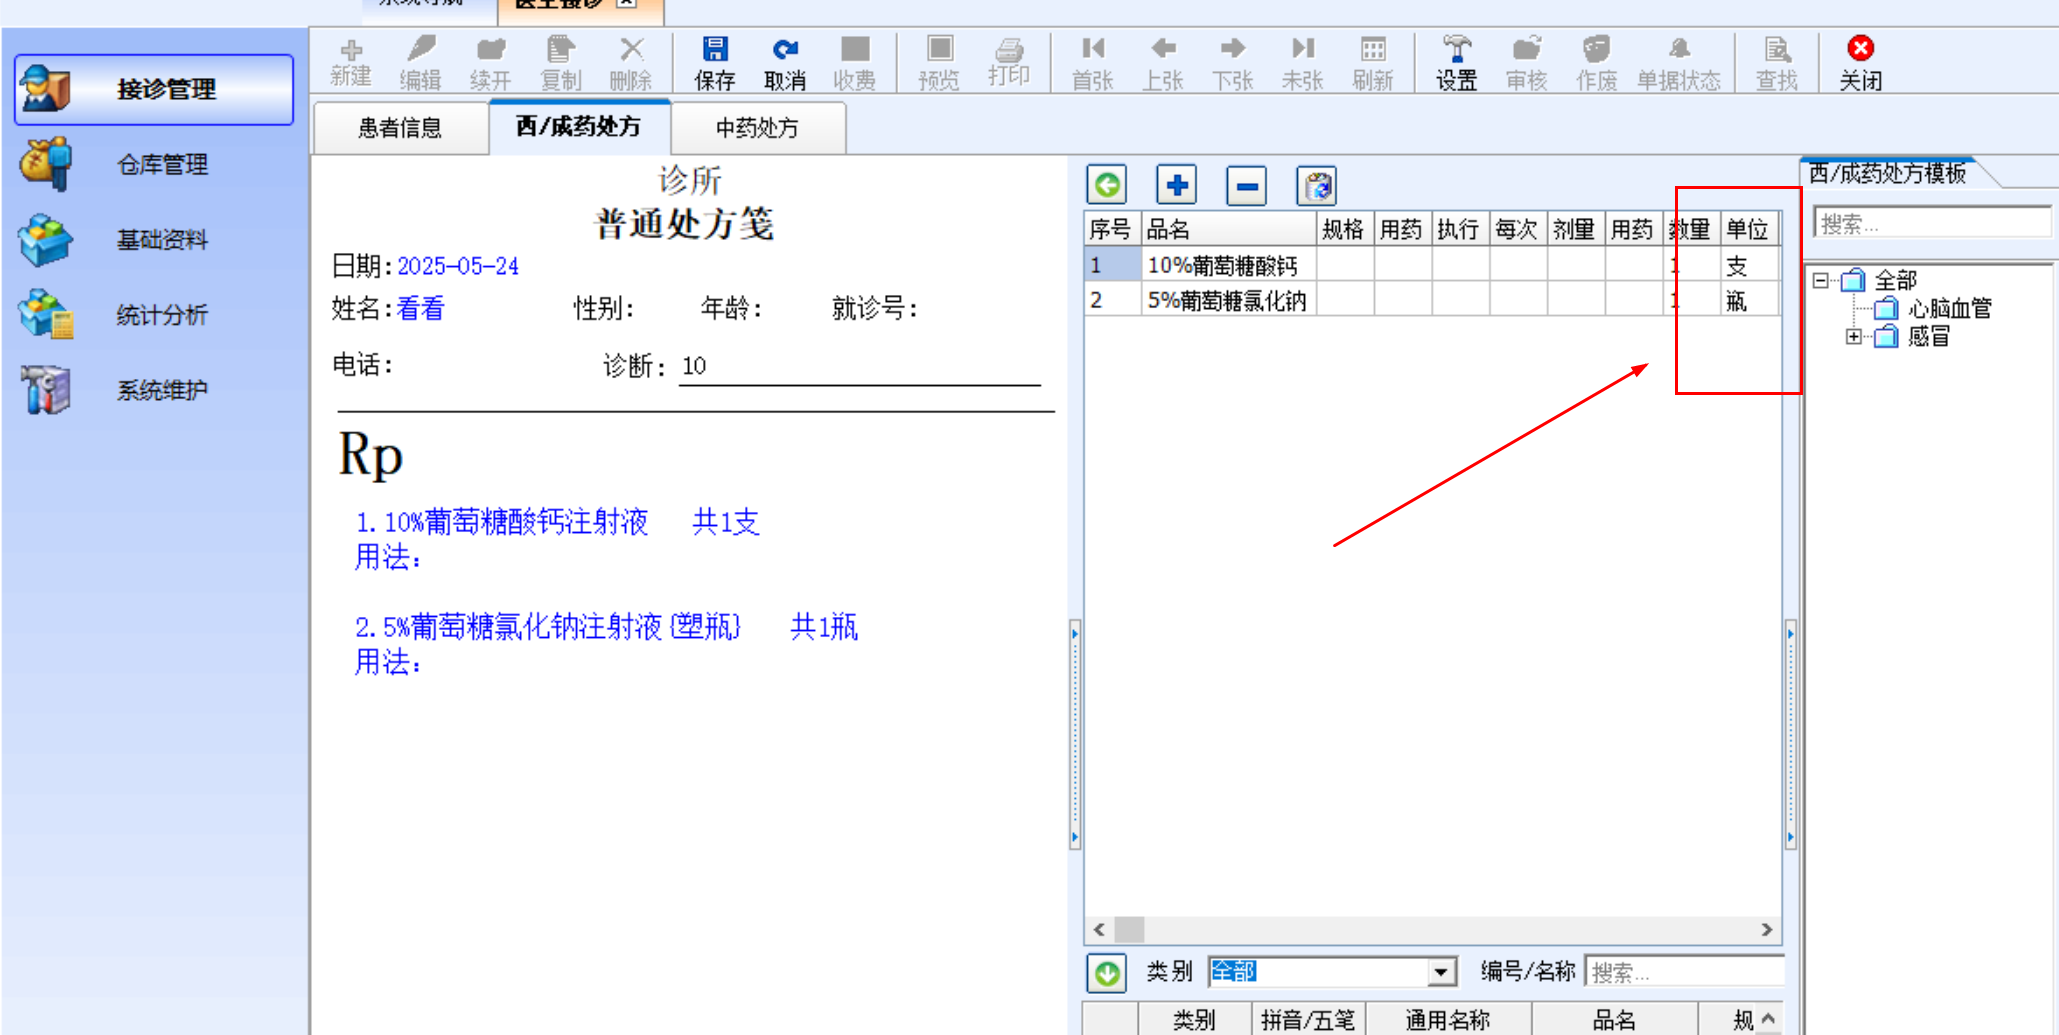Open 接诊管理 in the sidebar
This screenshot has width=2059, height=1035.
[154, 89]
